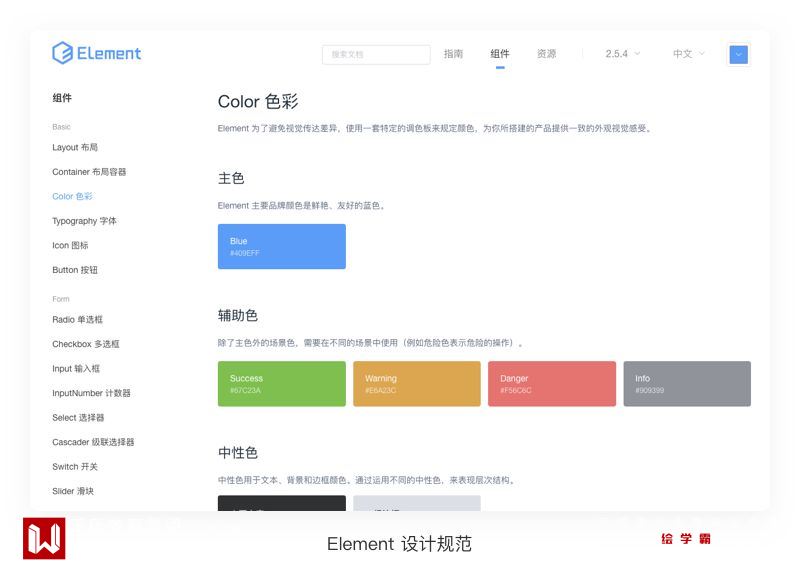The image size is (800, 576).
Task: Click the Warning orange color swatch
Action: (x=417, y=384)
